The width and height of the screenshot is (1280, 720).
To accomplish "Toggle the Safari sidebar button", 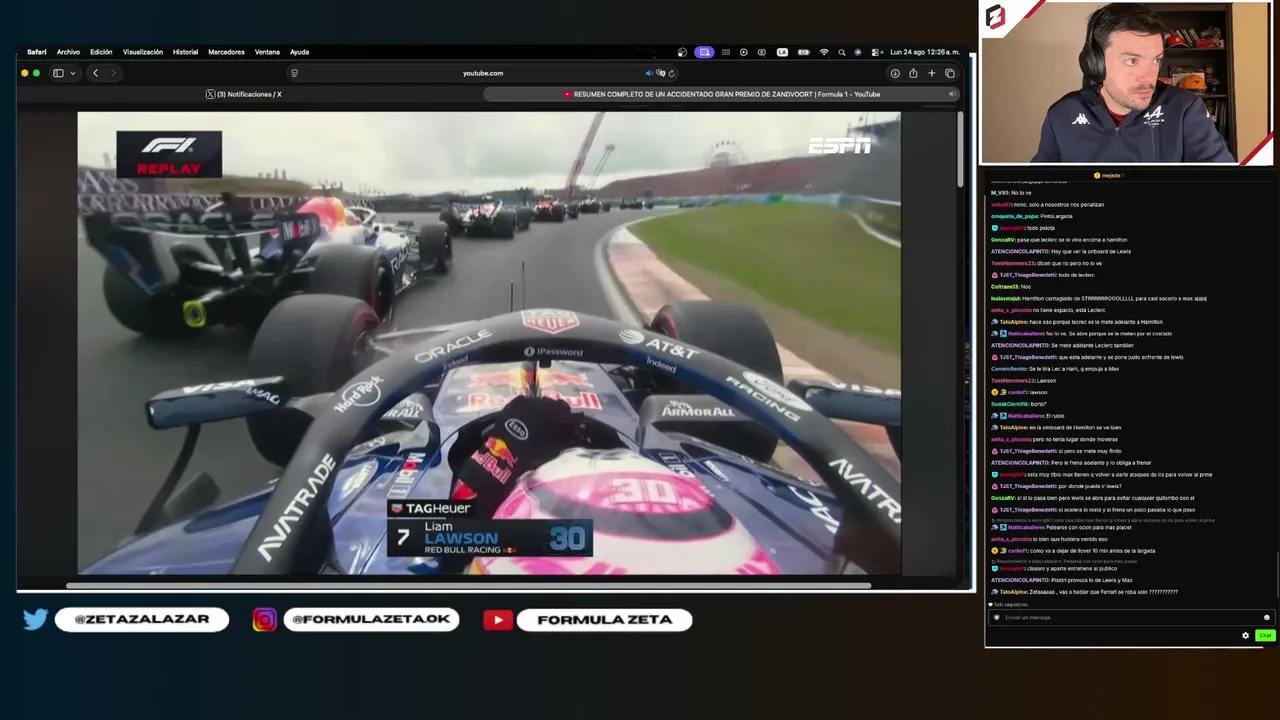I will tap(58, 73).
